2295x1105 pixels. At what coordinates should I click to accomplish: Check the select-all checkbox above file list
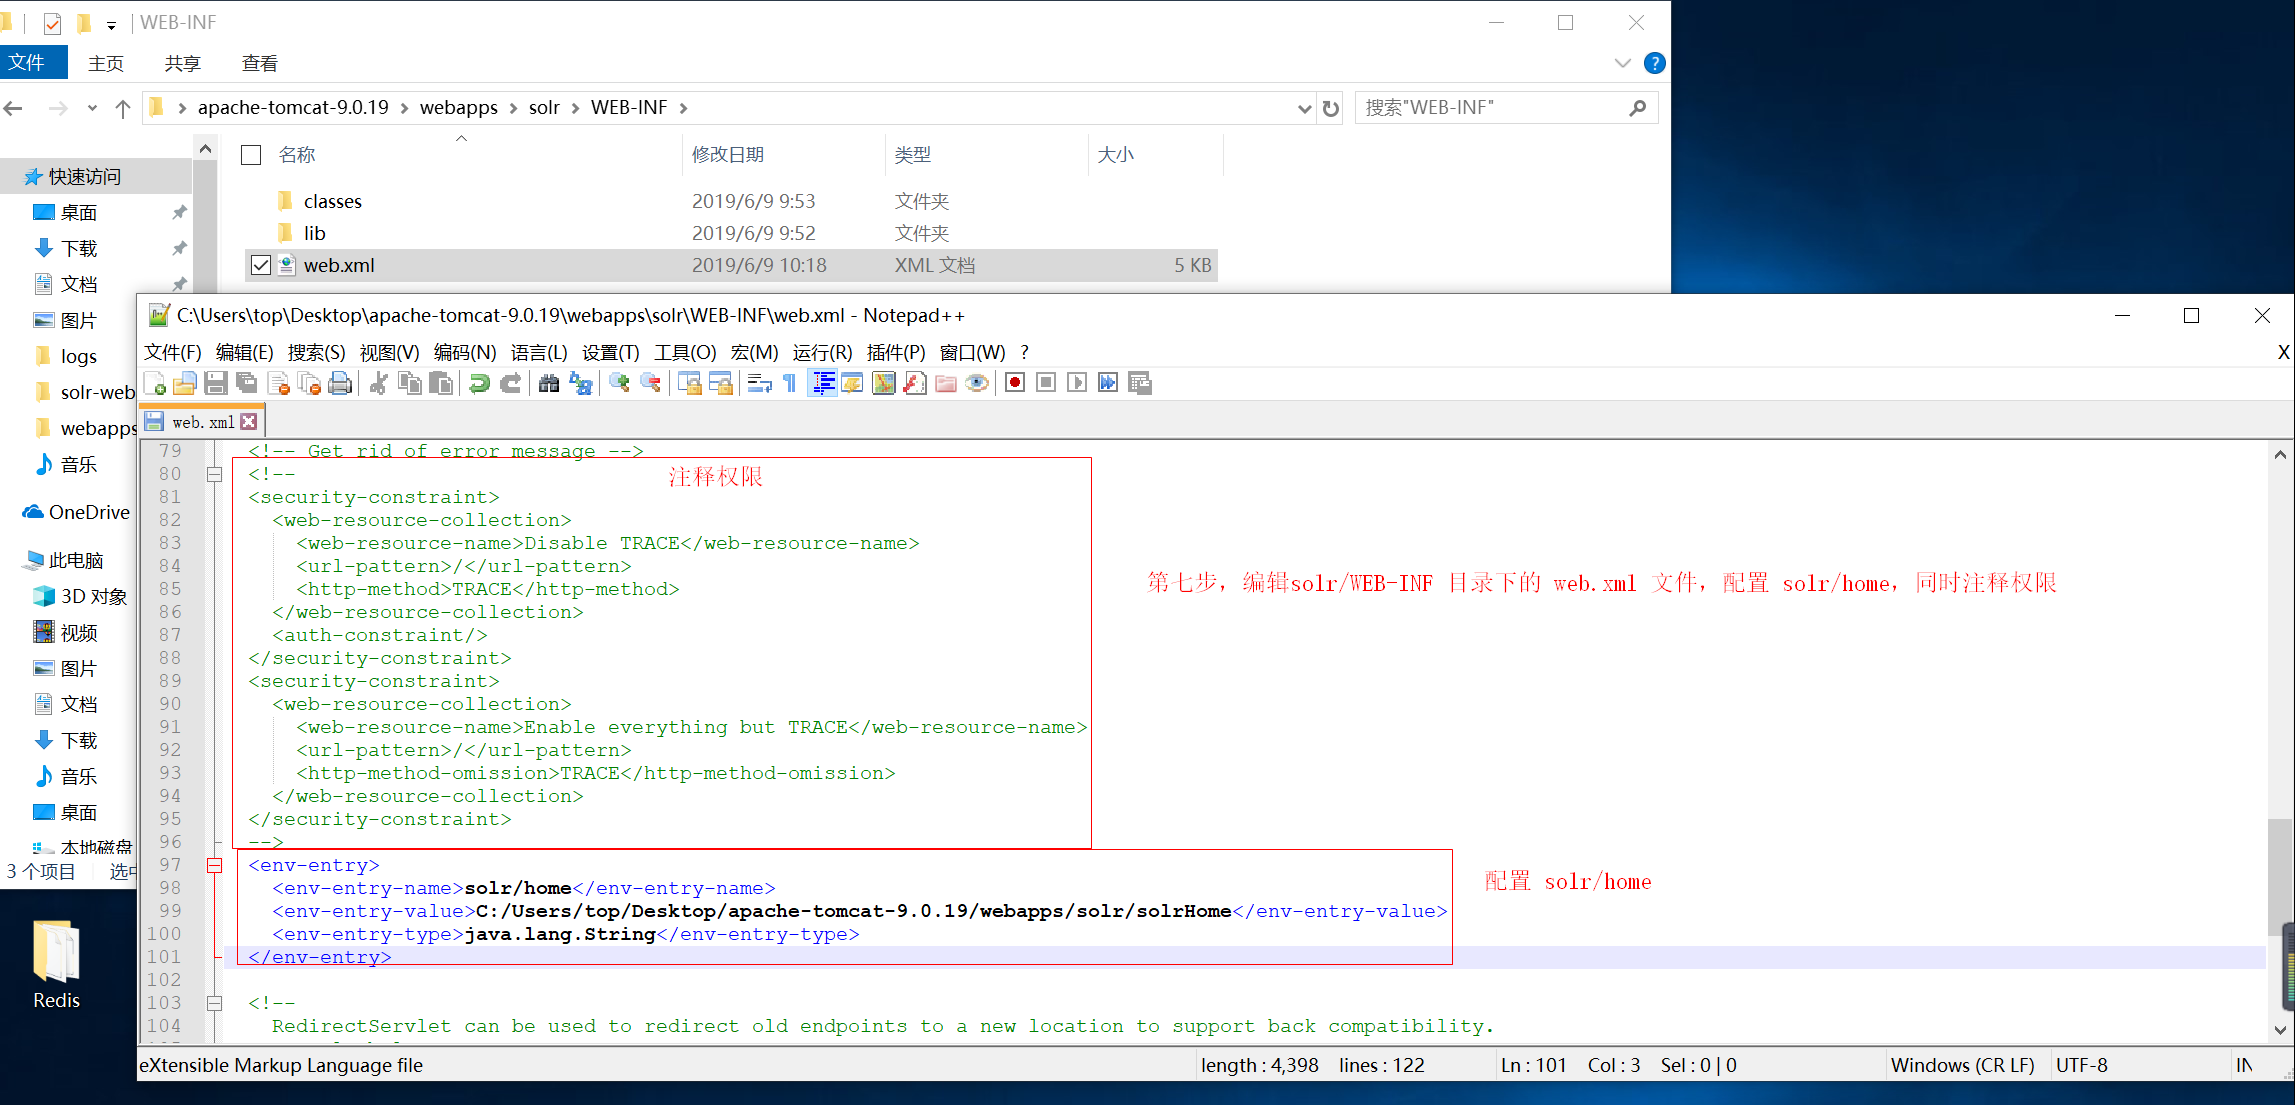point(250,155)
